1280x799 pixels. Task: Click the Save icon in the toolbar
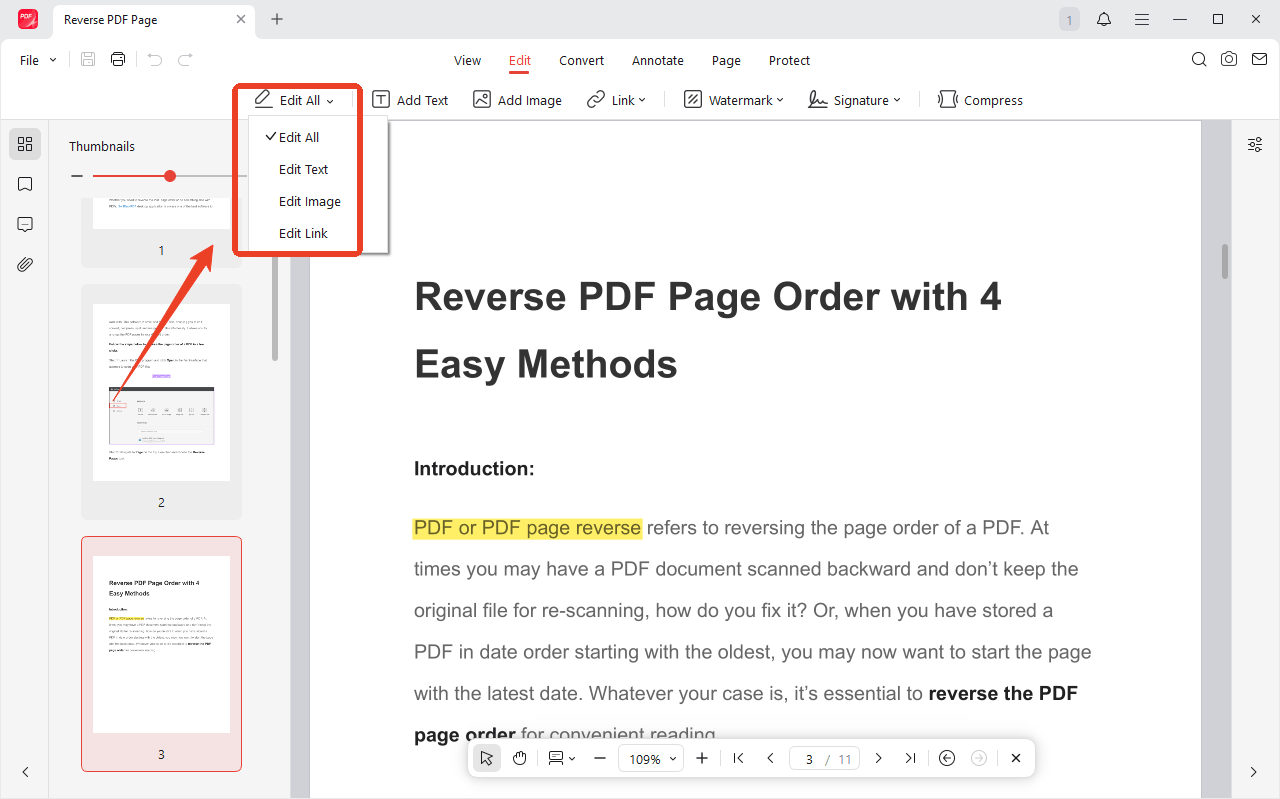point(88,60)
